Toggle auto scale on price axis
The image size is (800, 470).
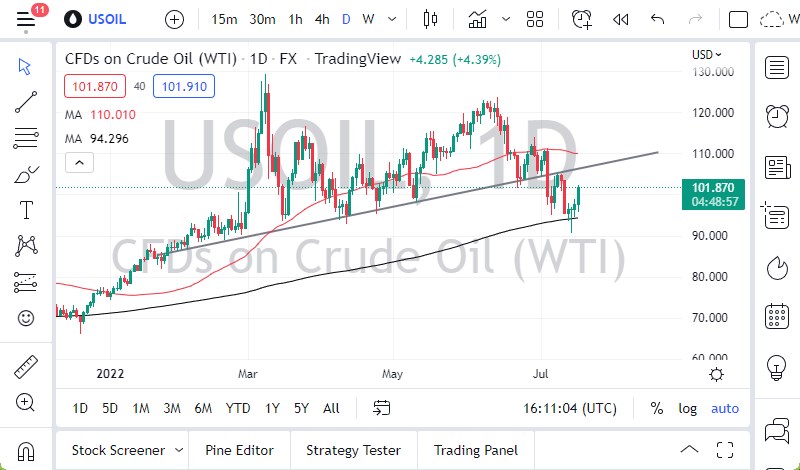725,408
